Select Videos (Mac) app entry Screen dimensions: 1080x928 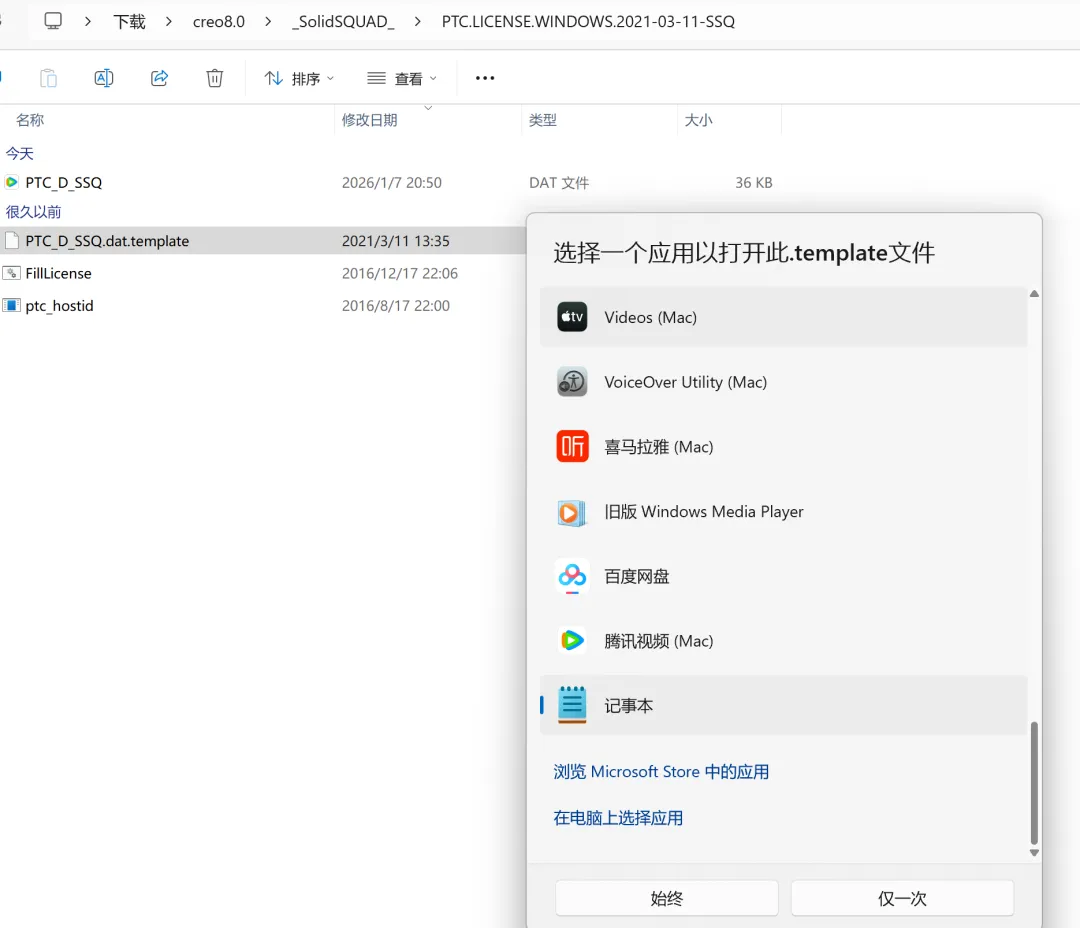pos(783,317)
